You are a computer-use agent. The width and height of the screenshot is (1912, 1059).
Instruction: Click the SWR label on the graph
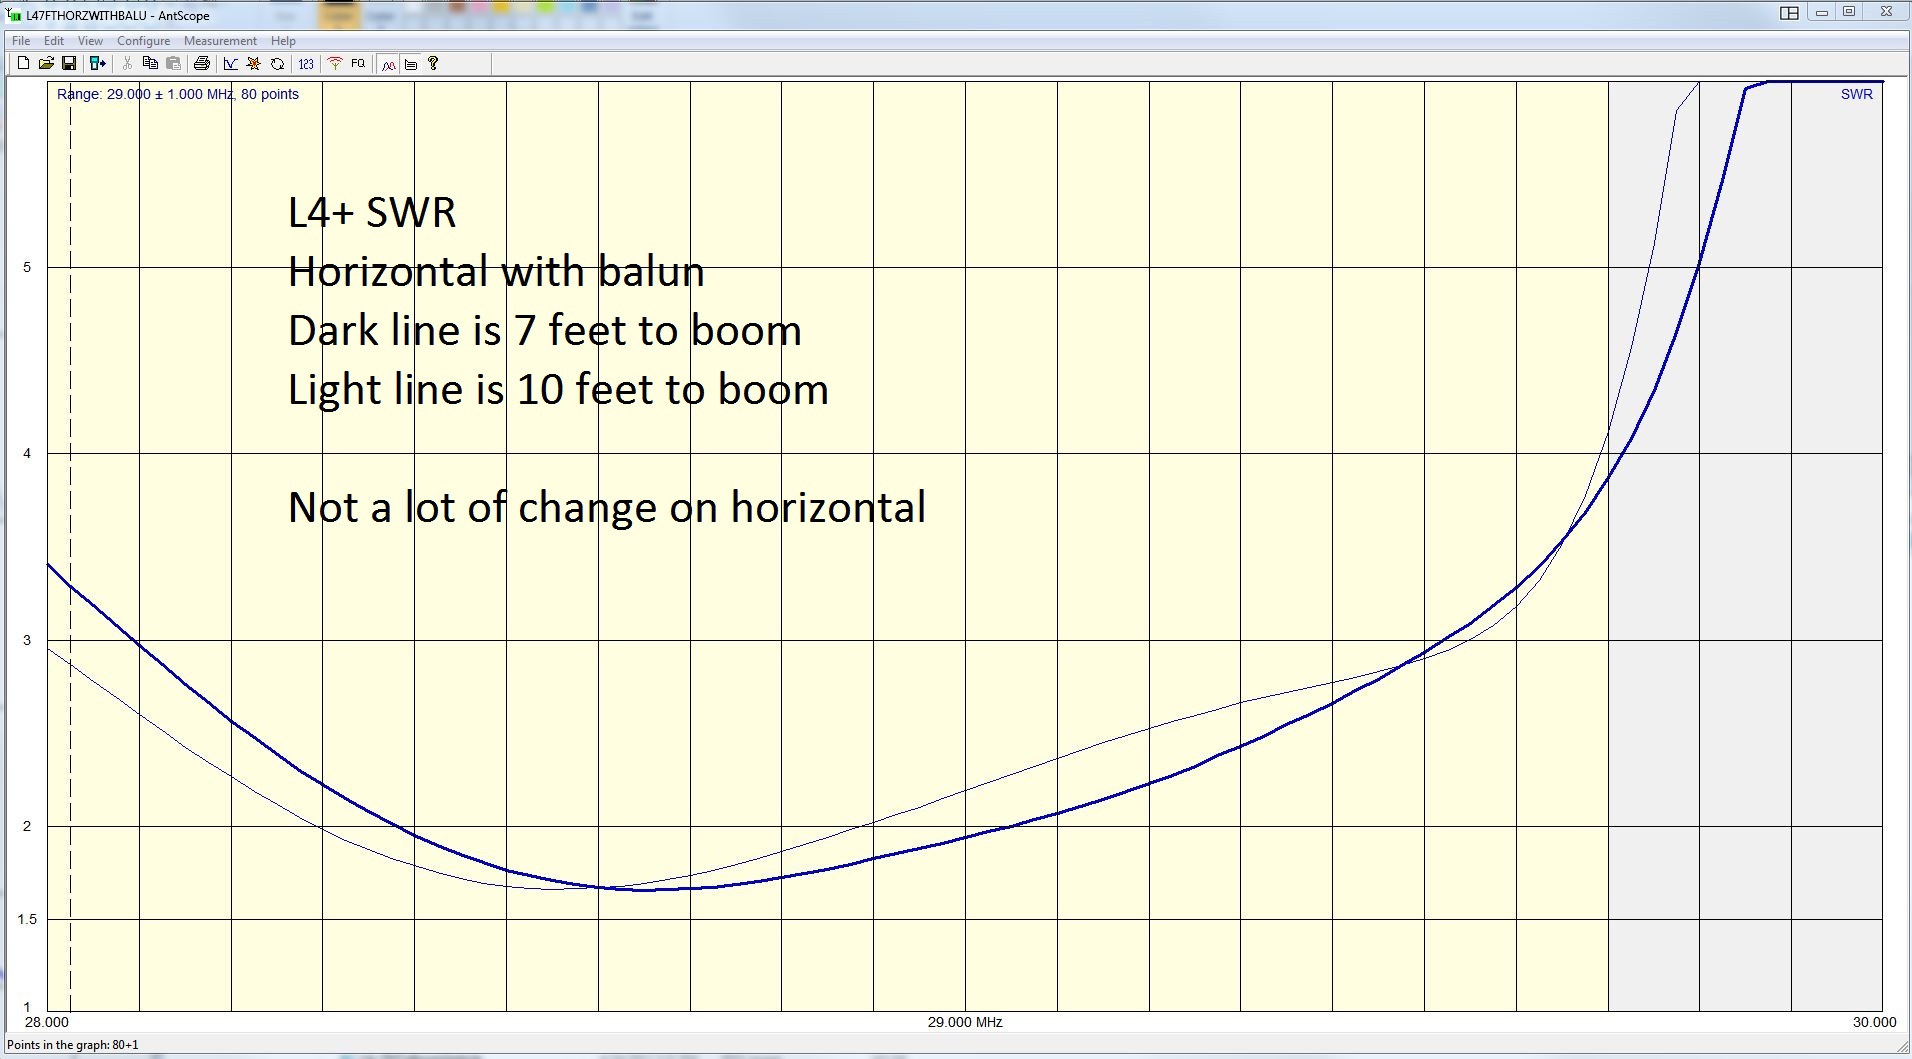[x=1856, y=94]
